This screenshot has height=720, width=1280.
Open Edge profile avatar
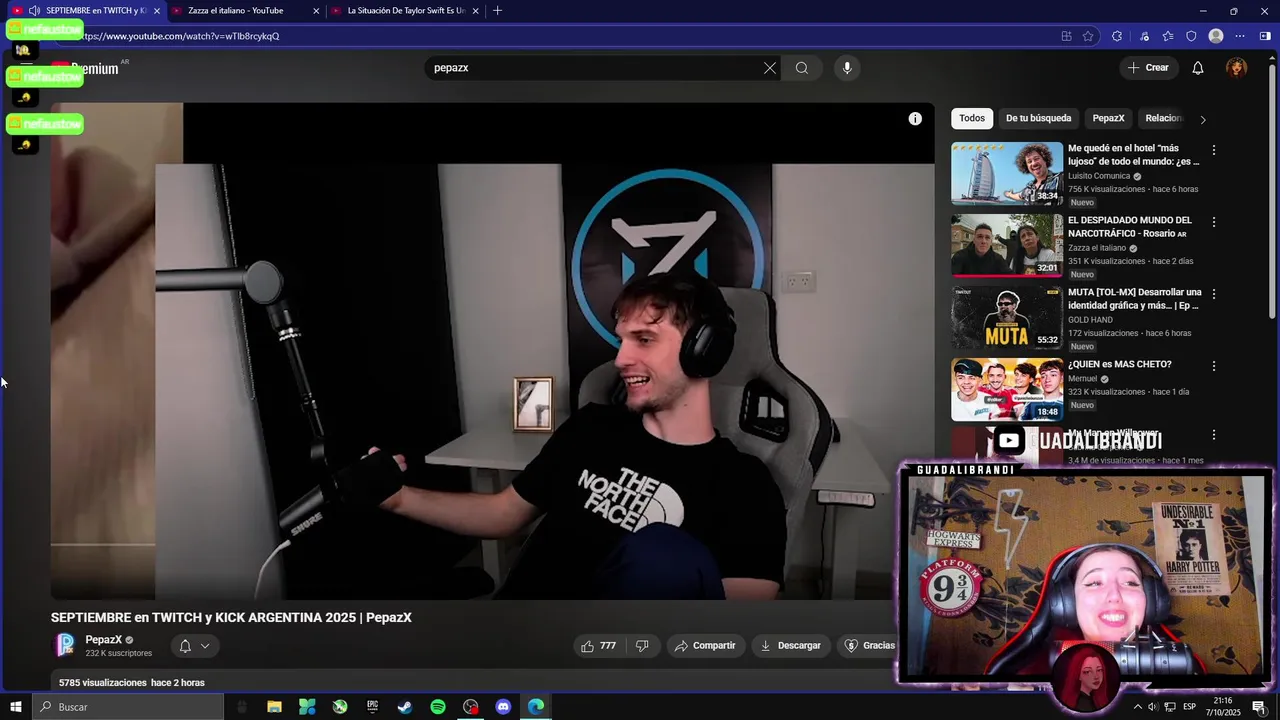(x=1216, y=36)
